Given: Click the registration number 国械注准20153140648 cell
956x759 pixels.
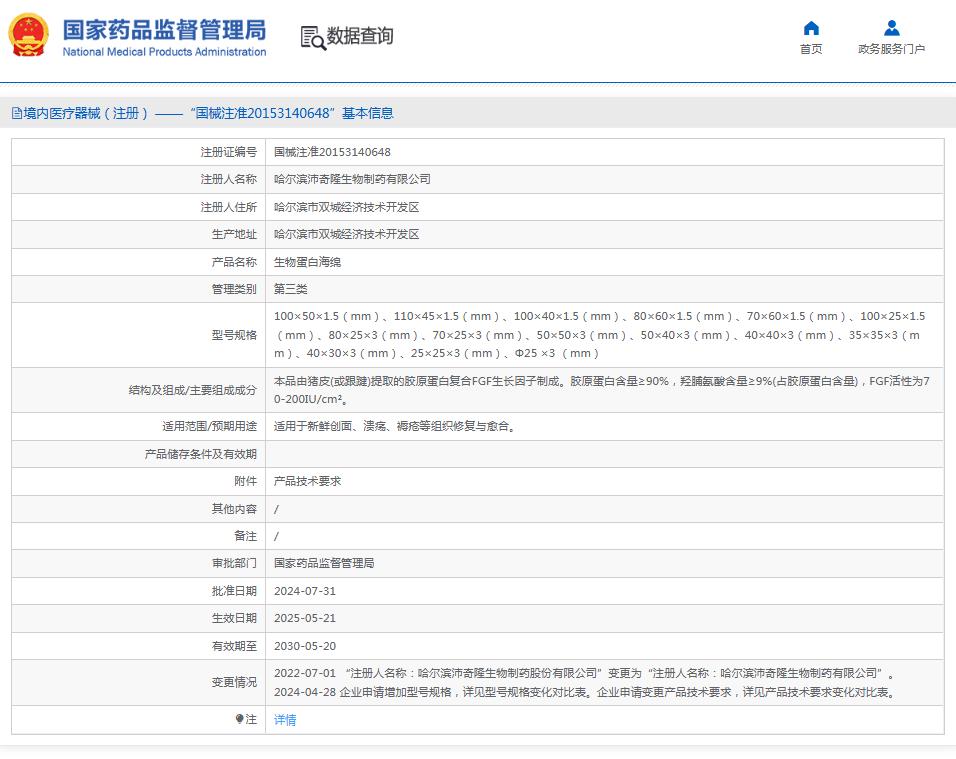Looking at the screenshot, I should 332,153.
